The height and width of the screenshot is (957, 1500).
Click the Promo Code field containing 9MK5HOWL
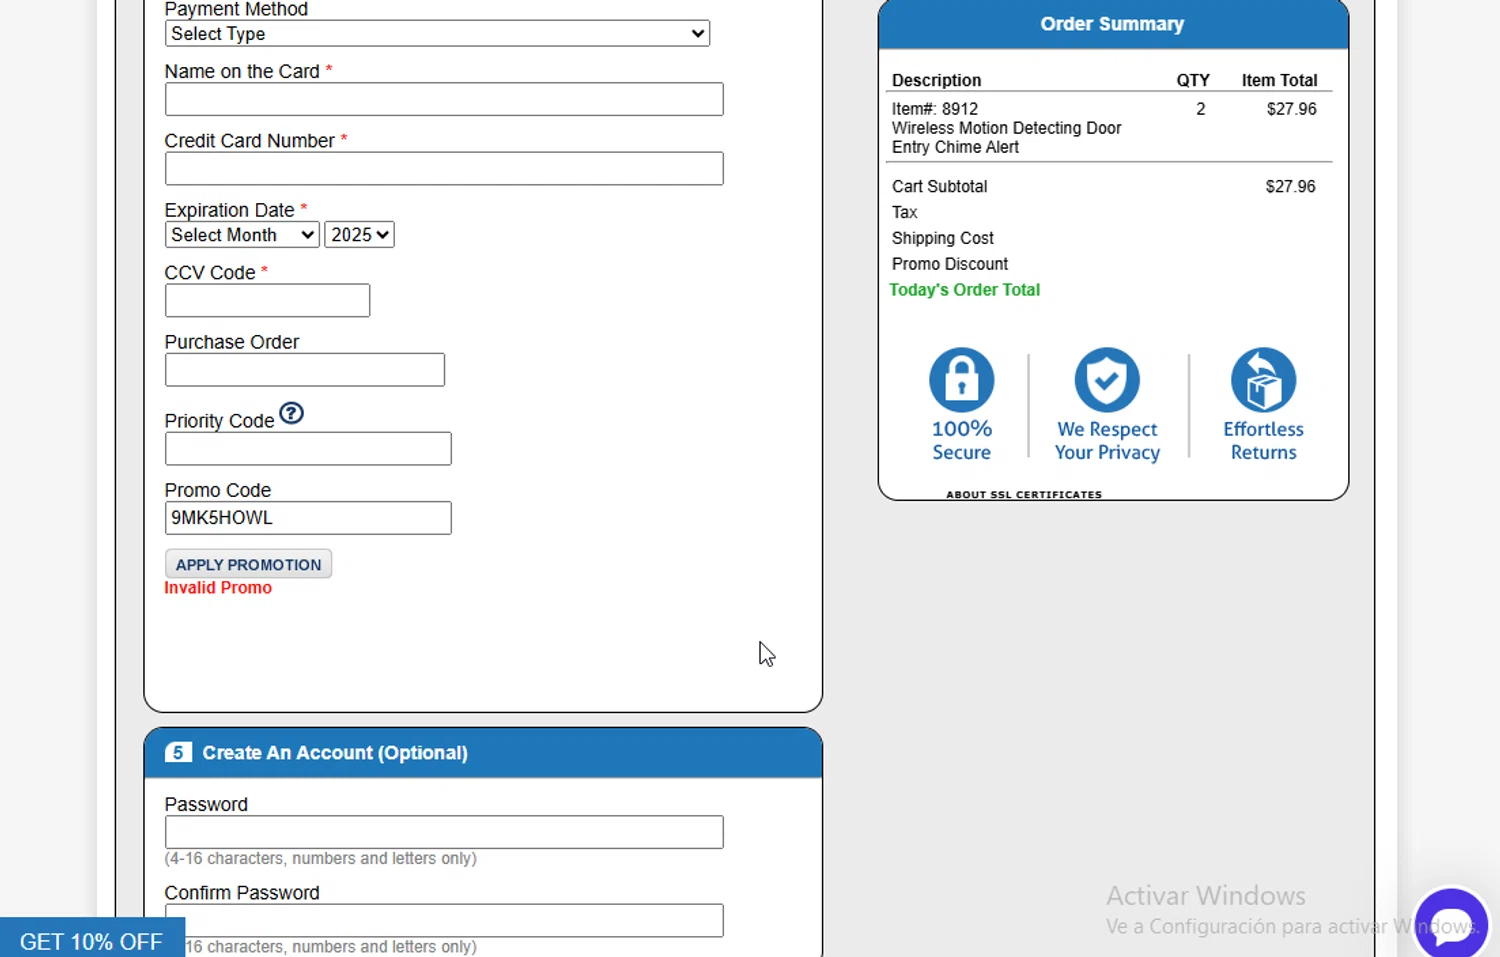click(x=308, y=518)
